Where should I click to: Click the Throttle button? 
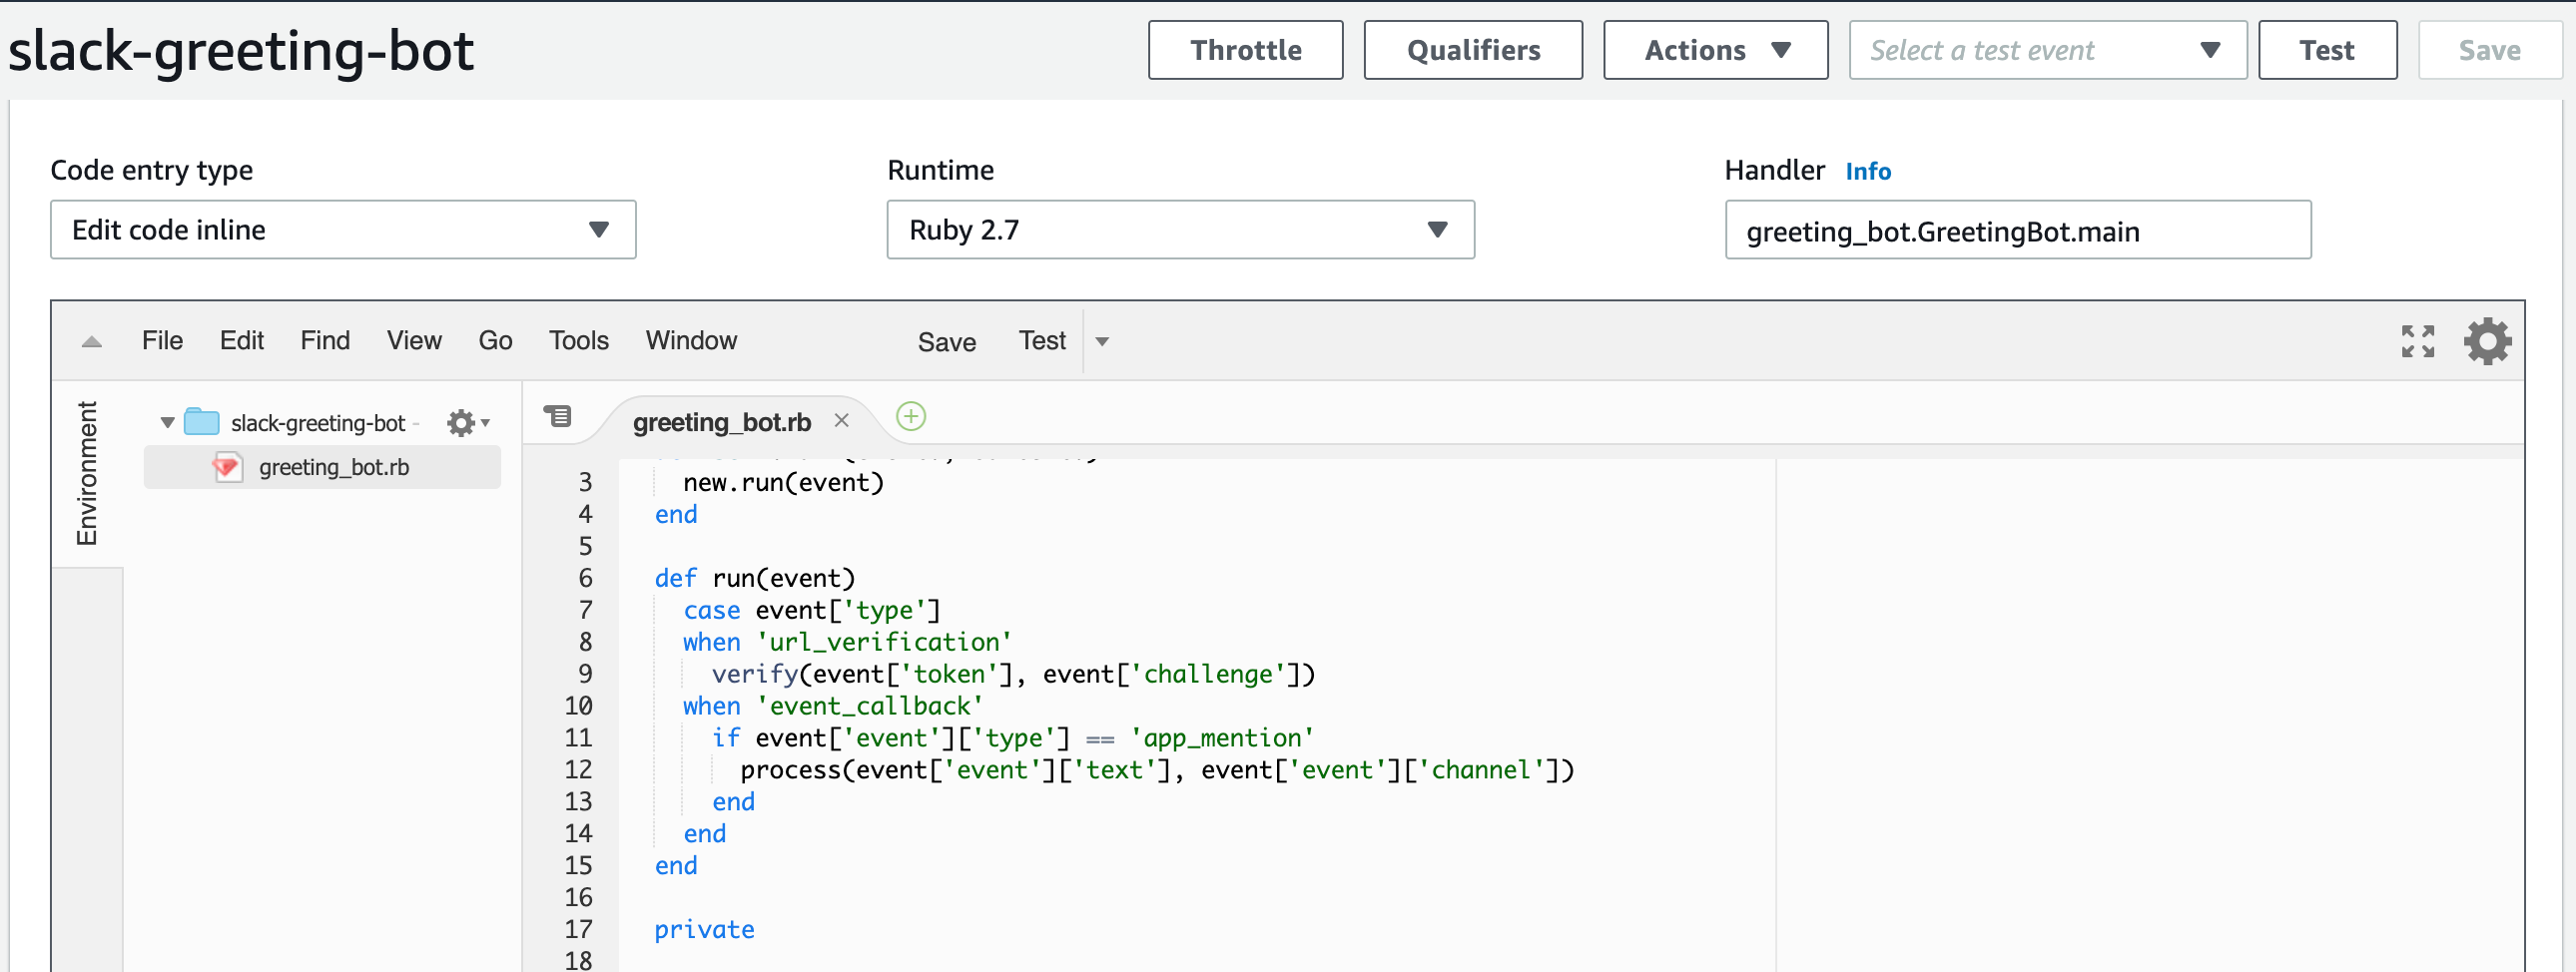pos(1245,50)
